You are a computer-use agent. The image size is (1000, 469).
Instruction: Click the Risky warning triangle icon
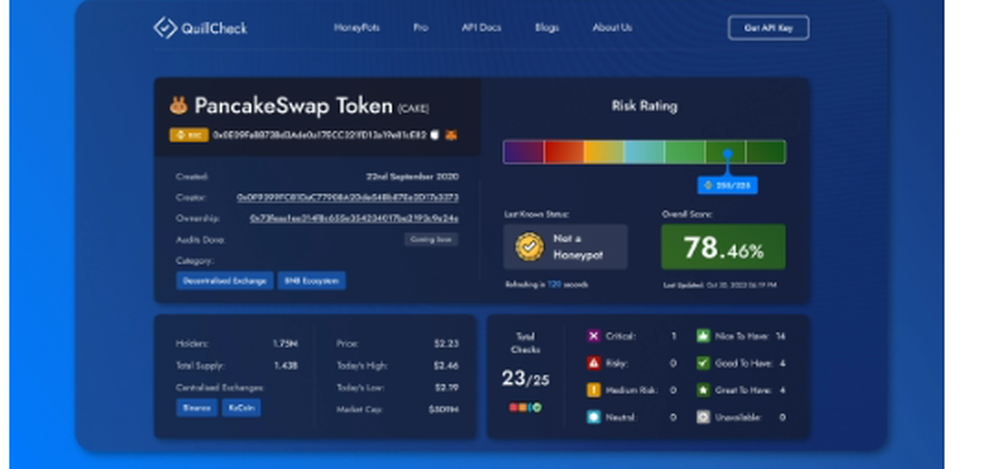(594, 363)
